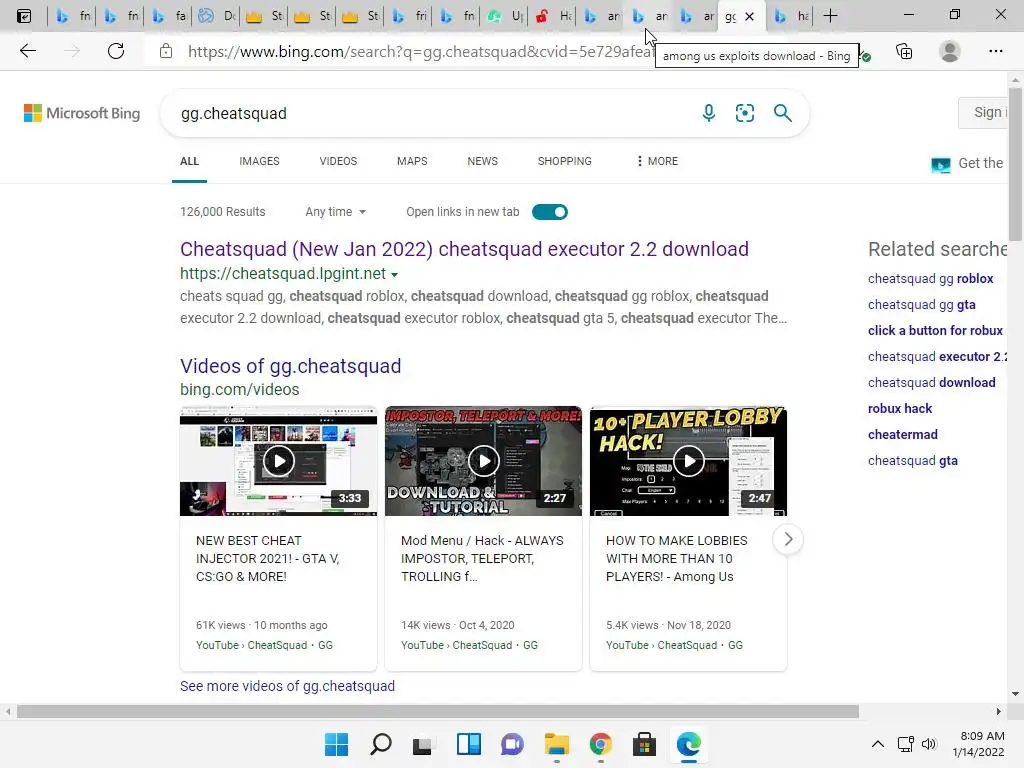Open the Collections icon in Edge toolbar
Image resolution: width=1024 pixels, height=768 pixels.
[x=904, y=51]
